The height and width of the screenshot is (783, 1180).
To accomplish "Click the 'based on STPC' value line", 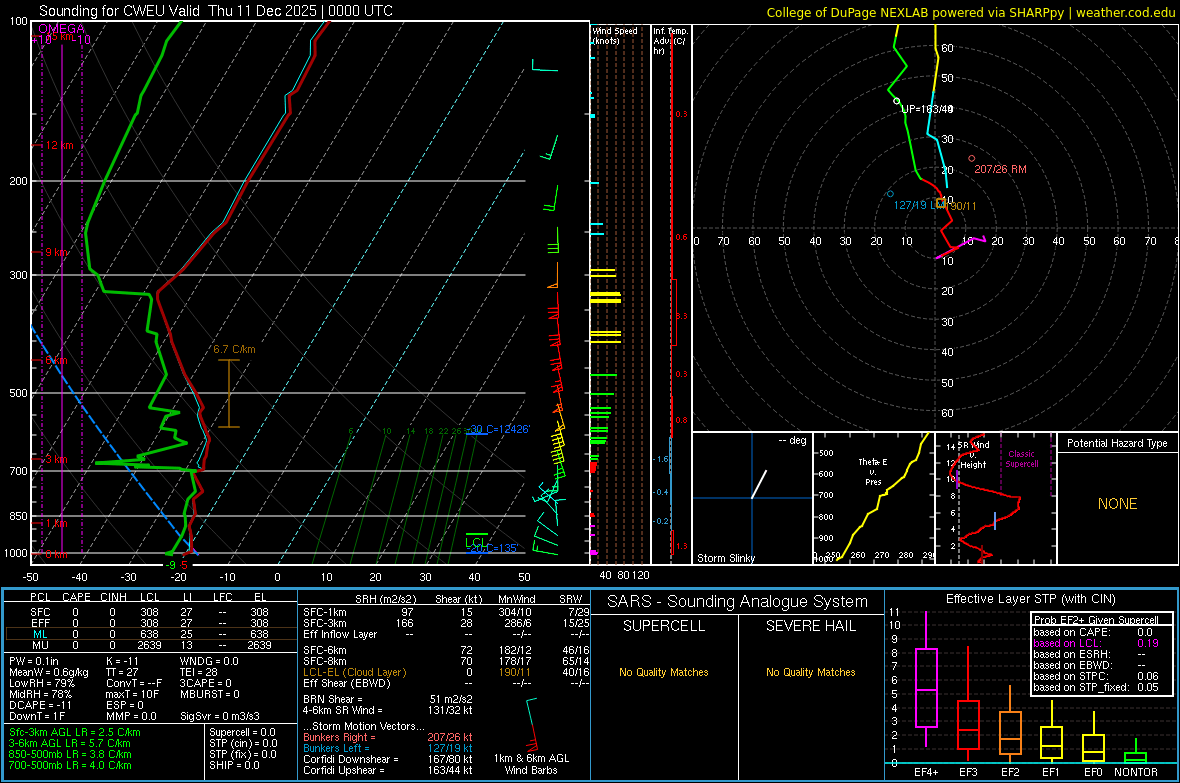I will 1096,676.
